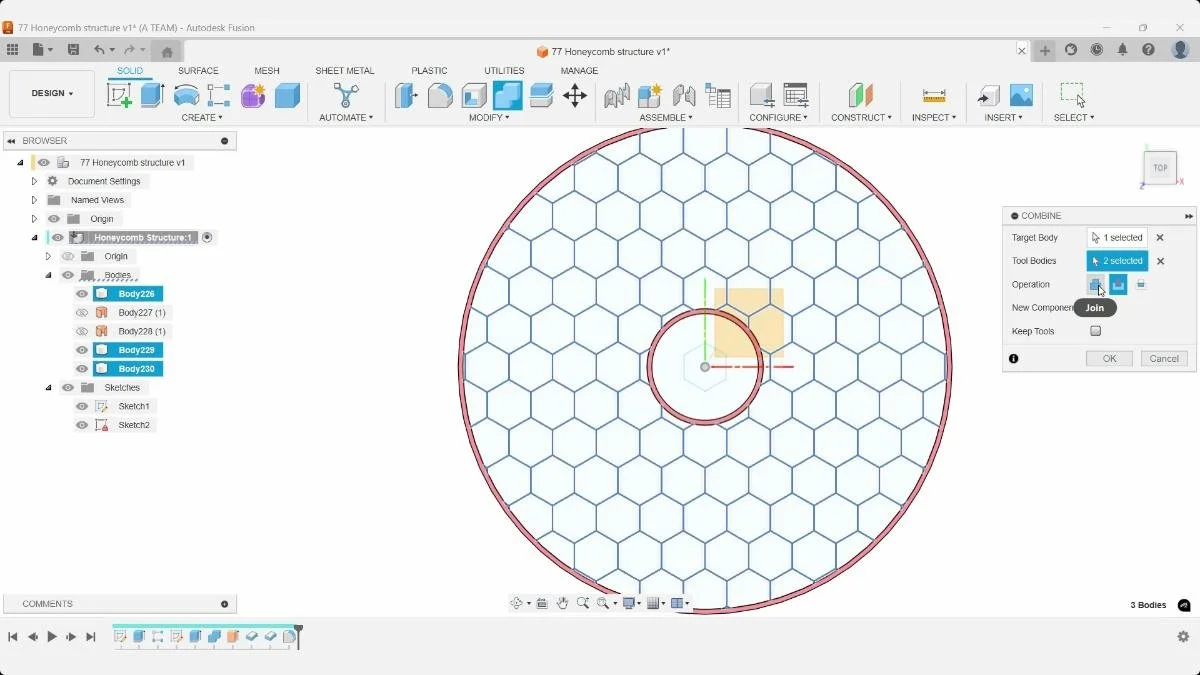Expand the Document Settings node

coord(34,181)
